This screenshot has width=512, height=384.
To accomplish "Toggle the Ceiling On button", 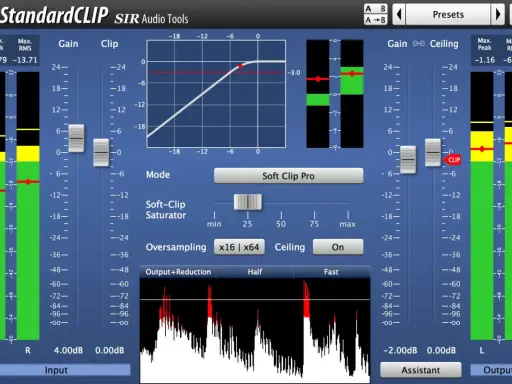I will pos(338,247).
